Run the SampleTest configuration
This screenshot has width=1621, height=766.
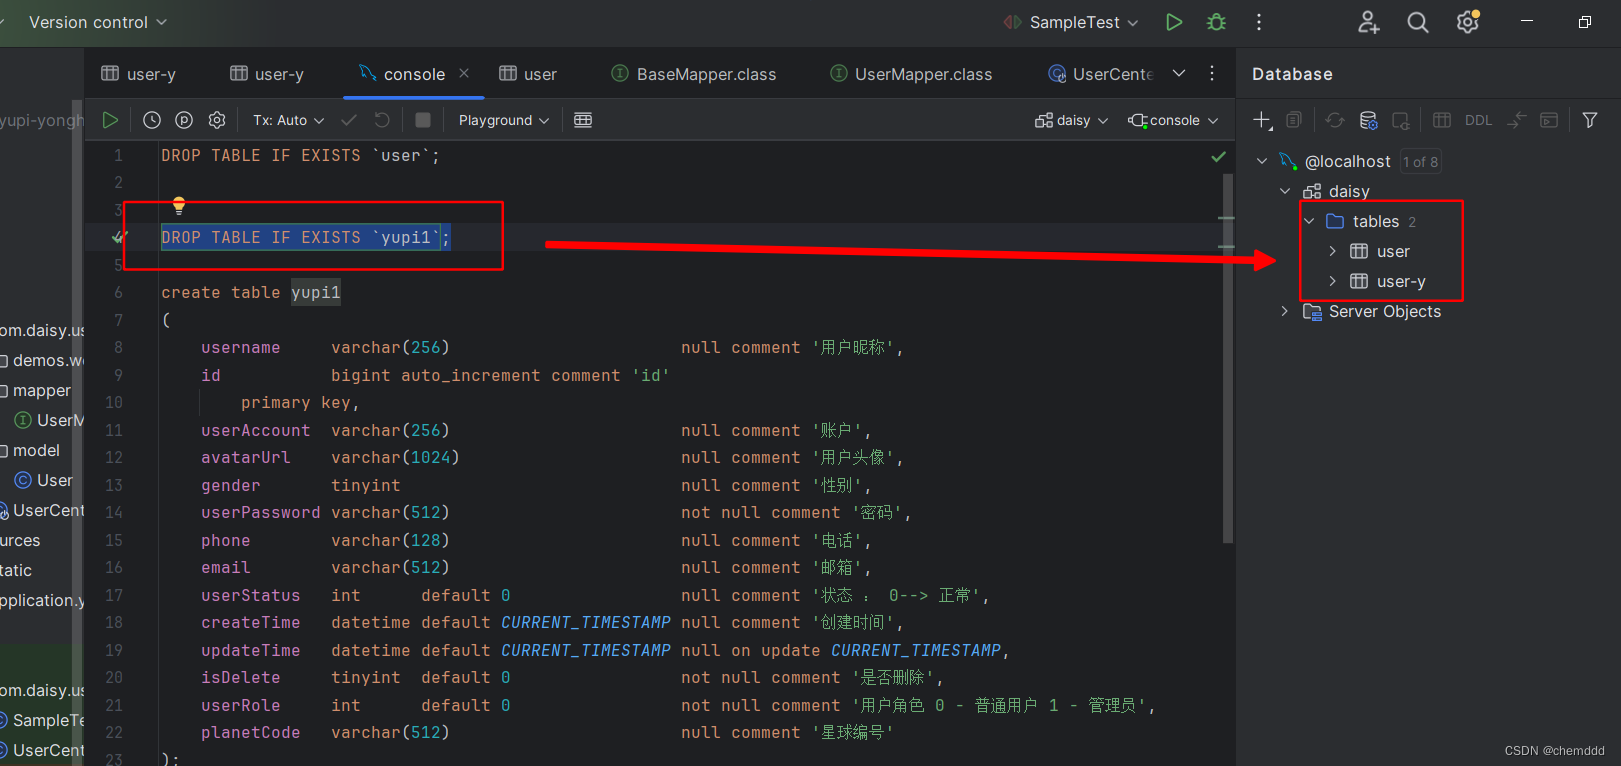(1174, 22)
